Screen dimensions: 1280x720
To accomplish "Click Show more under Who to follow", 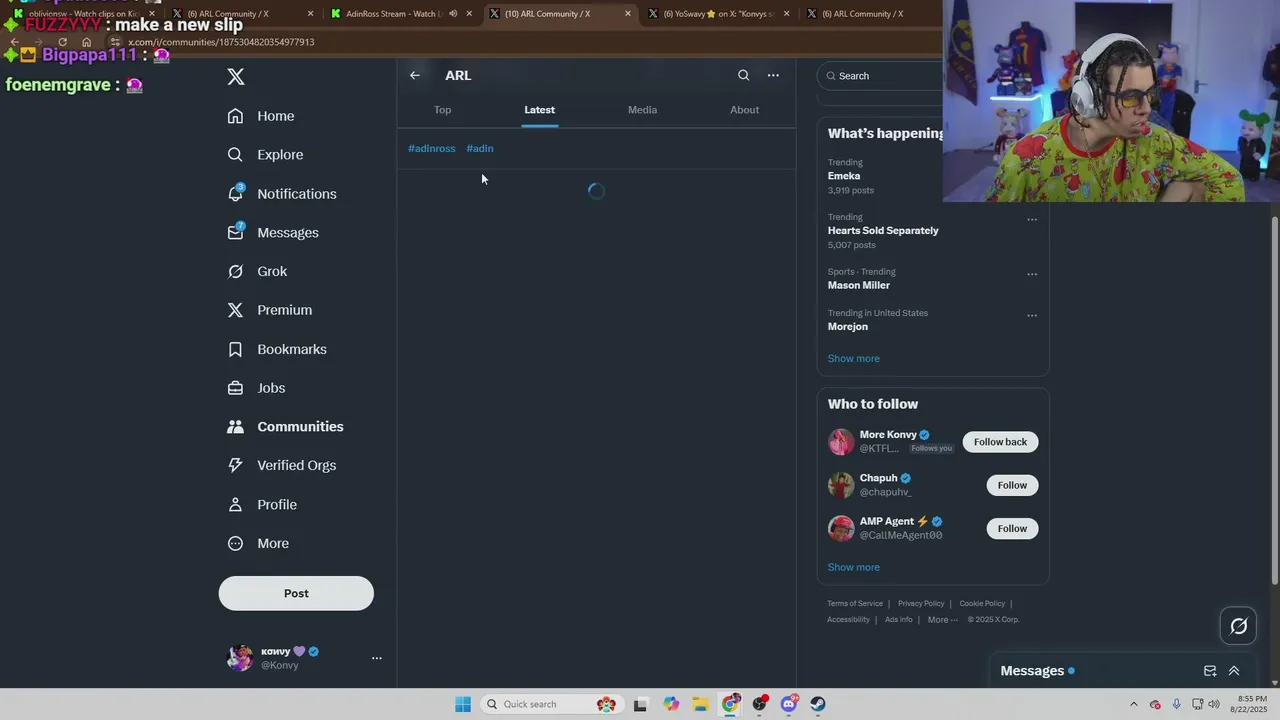I will [x=853, y=567].
